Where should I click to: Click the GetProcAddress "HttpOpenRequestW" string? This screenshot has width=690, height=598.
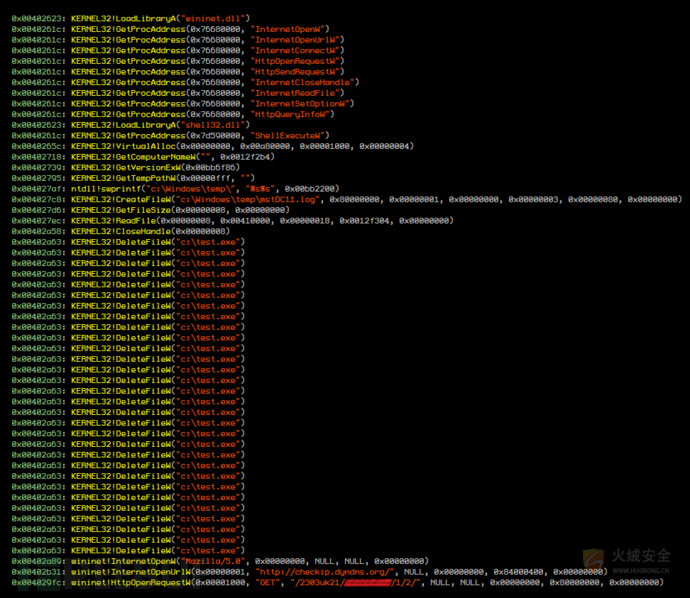(x=297, y=61)
